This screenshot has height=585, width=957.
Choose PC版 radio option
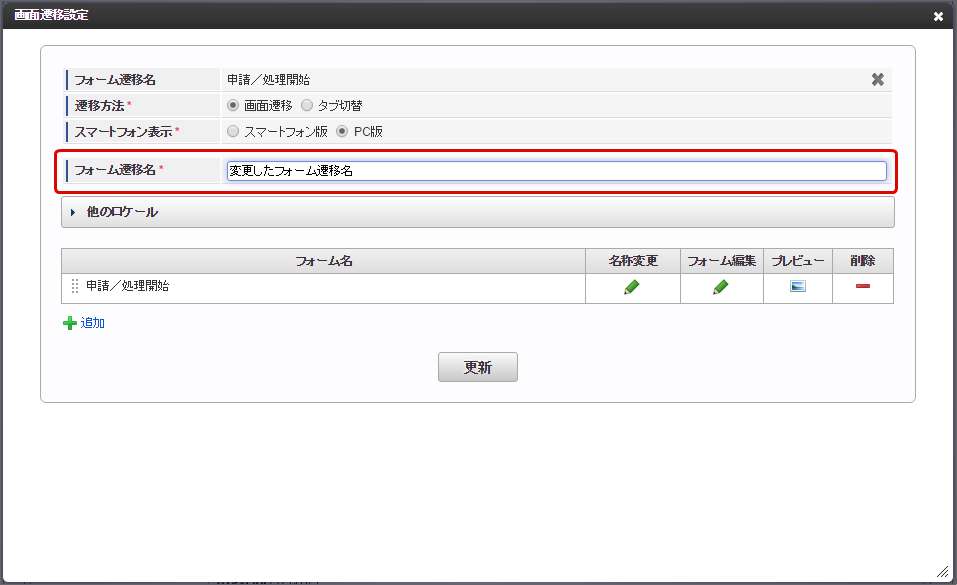point(342,131)
